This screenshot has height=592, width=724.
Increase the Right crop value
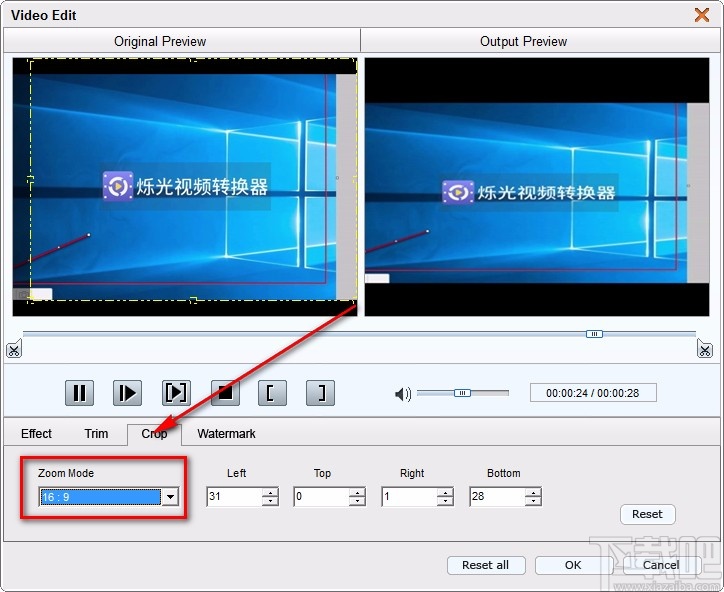pos(445,492)
